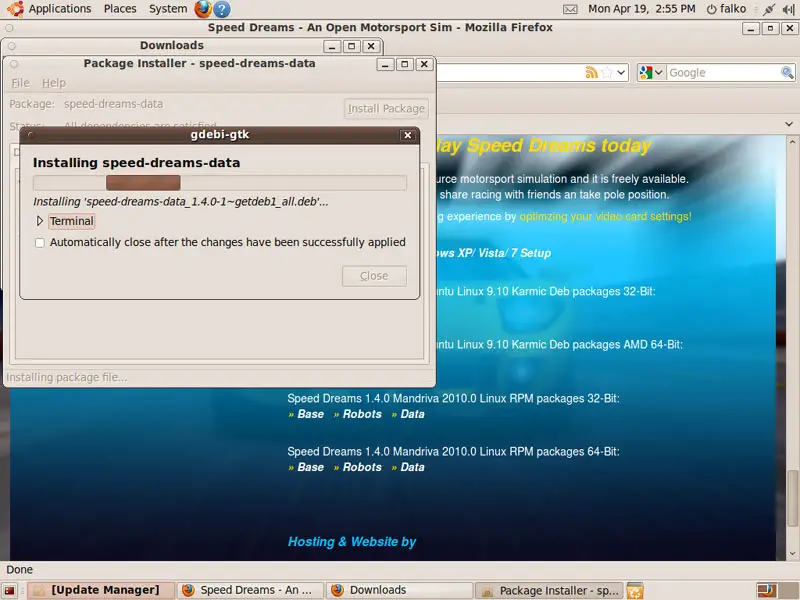Screen dimensions: 800x600
Task: Open the list-all-tabs dropdown arrow
Action: pyautogui.click(x=789, y=124)
